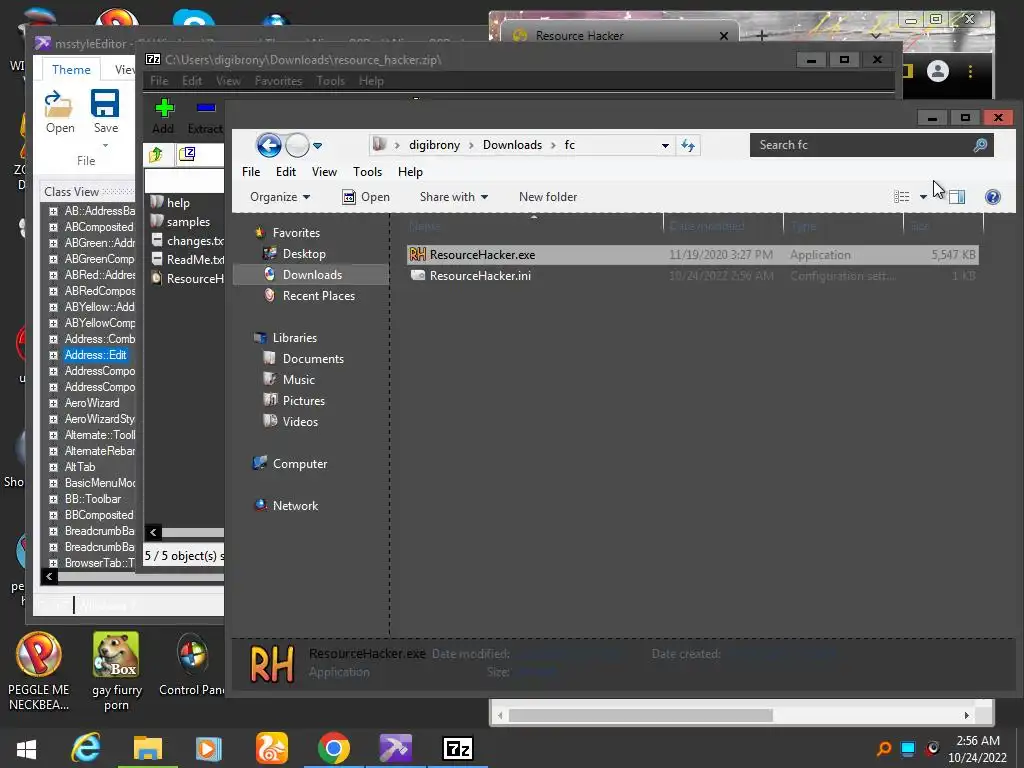Select the samples folder in 7-Zip
The width and height of the screenshot is (1024, 768).
pos(187,222)
